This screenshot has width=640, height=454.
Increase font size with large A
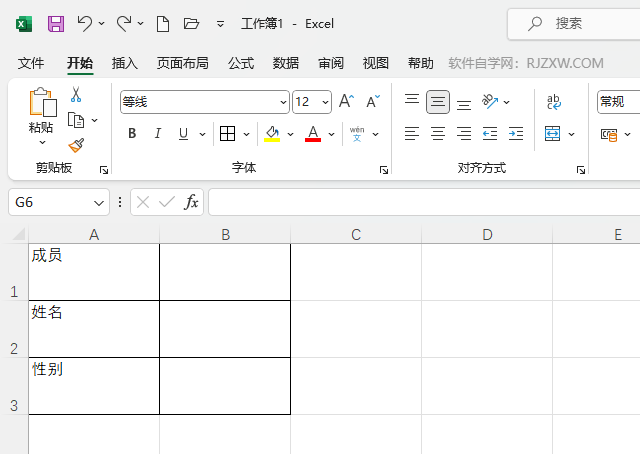click(x=347, y=101)
